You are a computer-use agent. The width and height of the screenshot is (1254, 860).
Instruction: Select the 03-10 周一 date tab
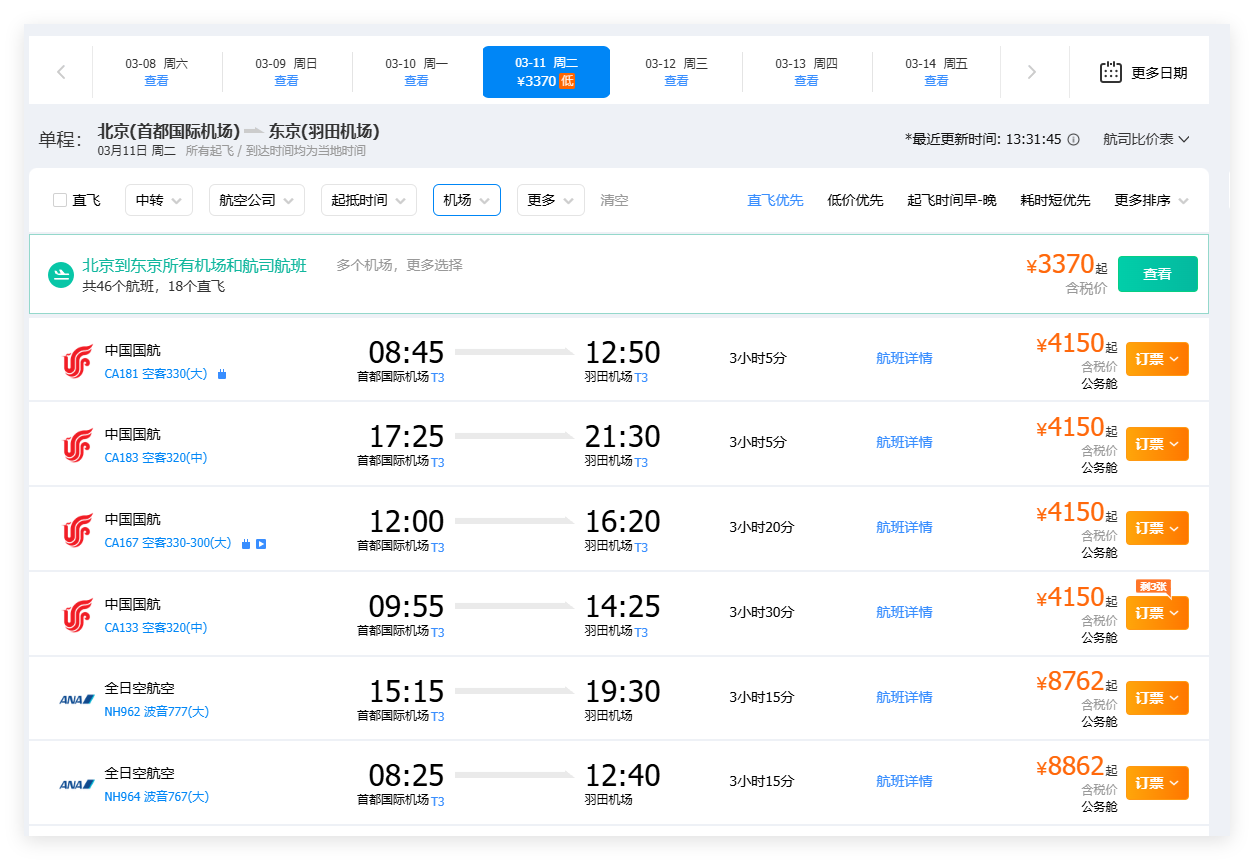pyautogui.click(x=417, y=72)
